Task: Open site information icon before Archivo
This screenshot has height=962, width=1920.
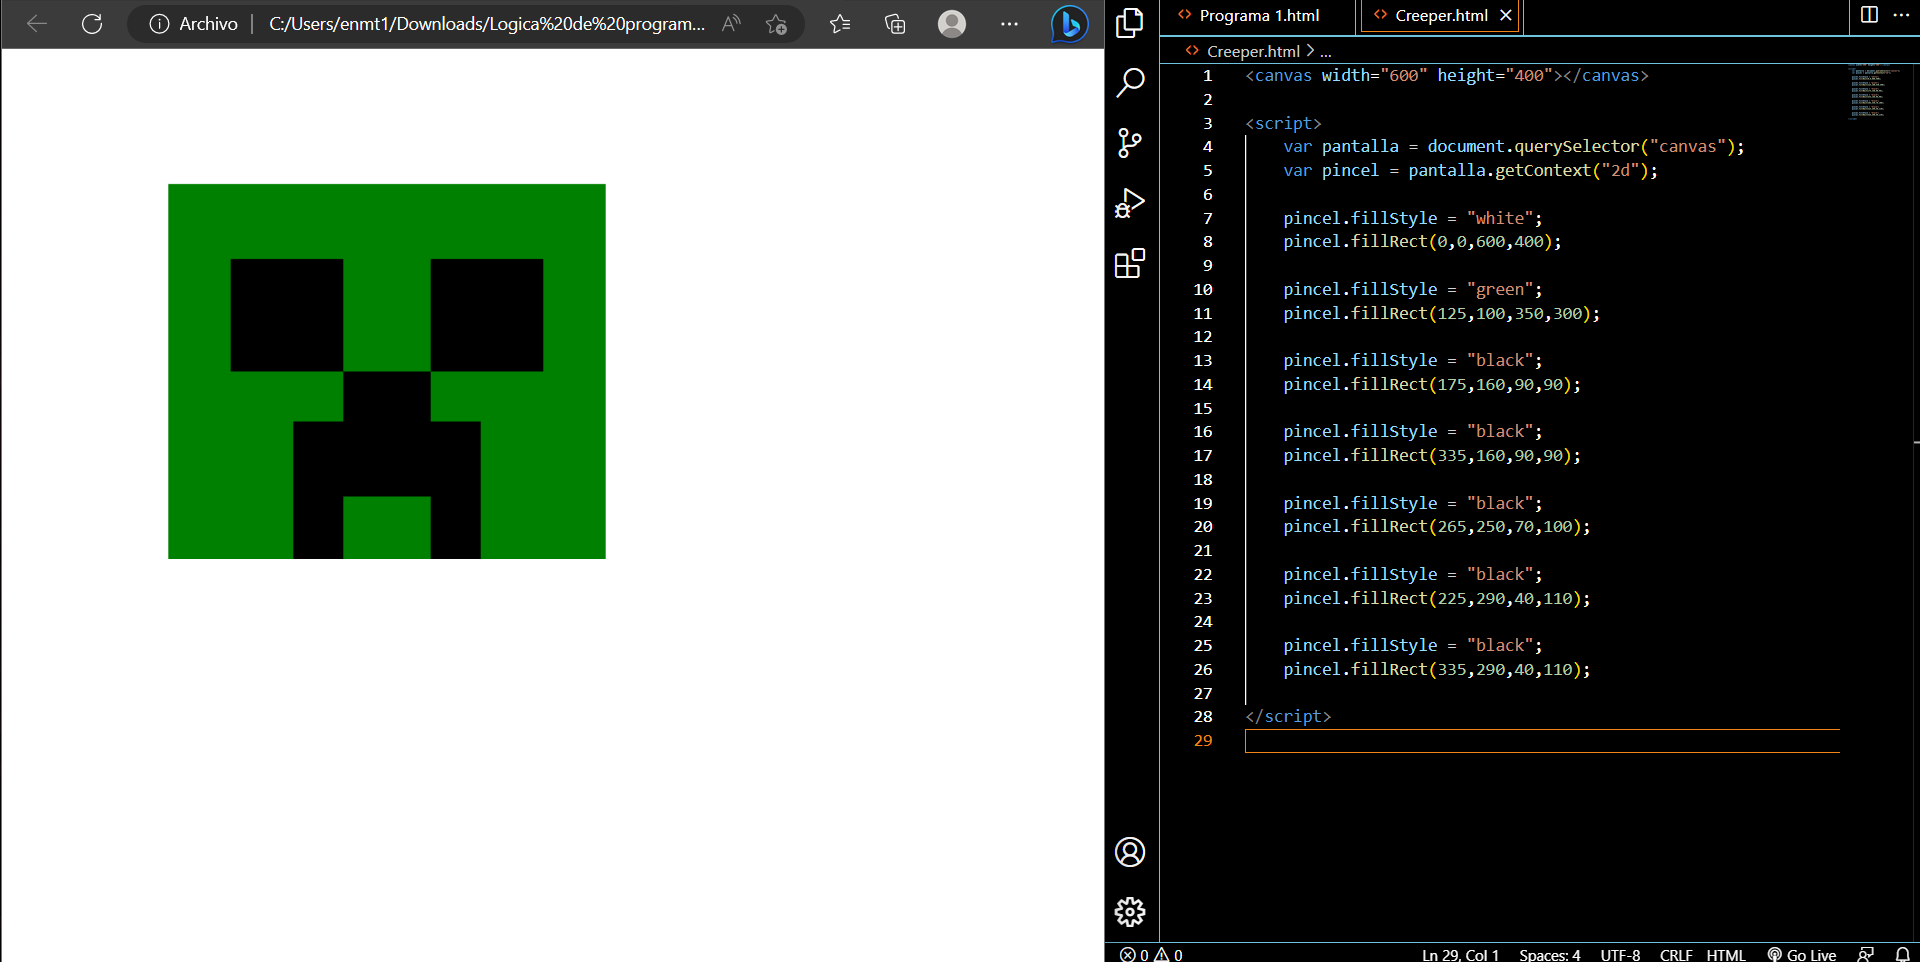Action: (x=159, y=24)
